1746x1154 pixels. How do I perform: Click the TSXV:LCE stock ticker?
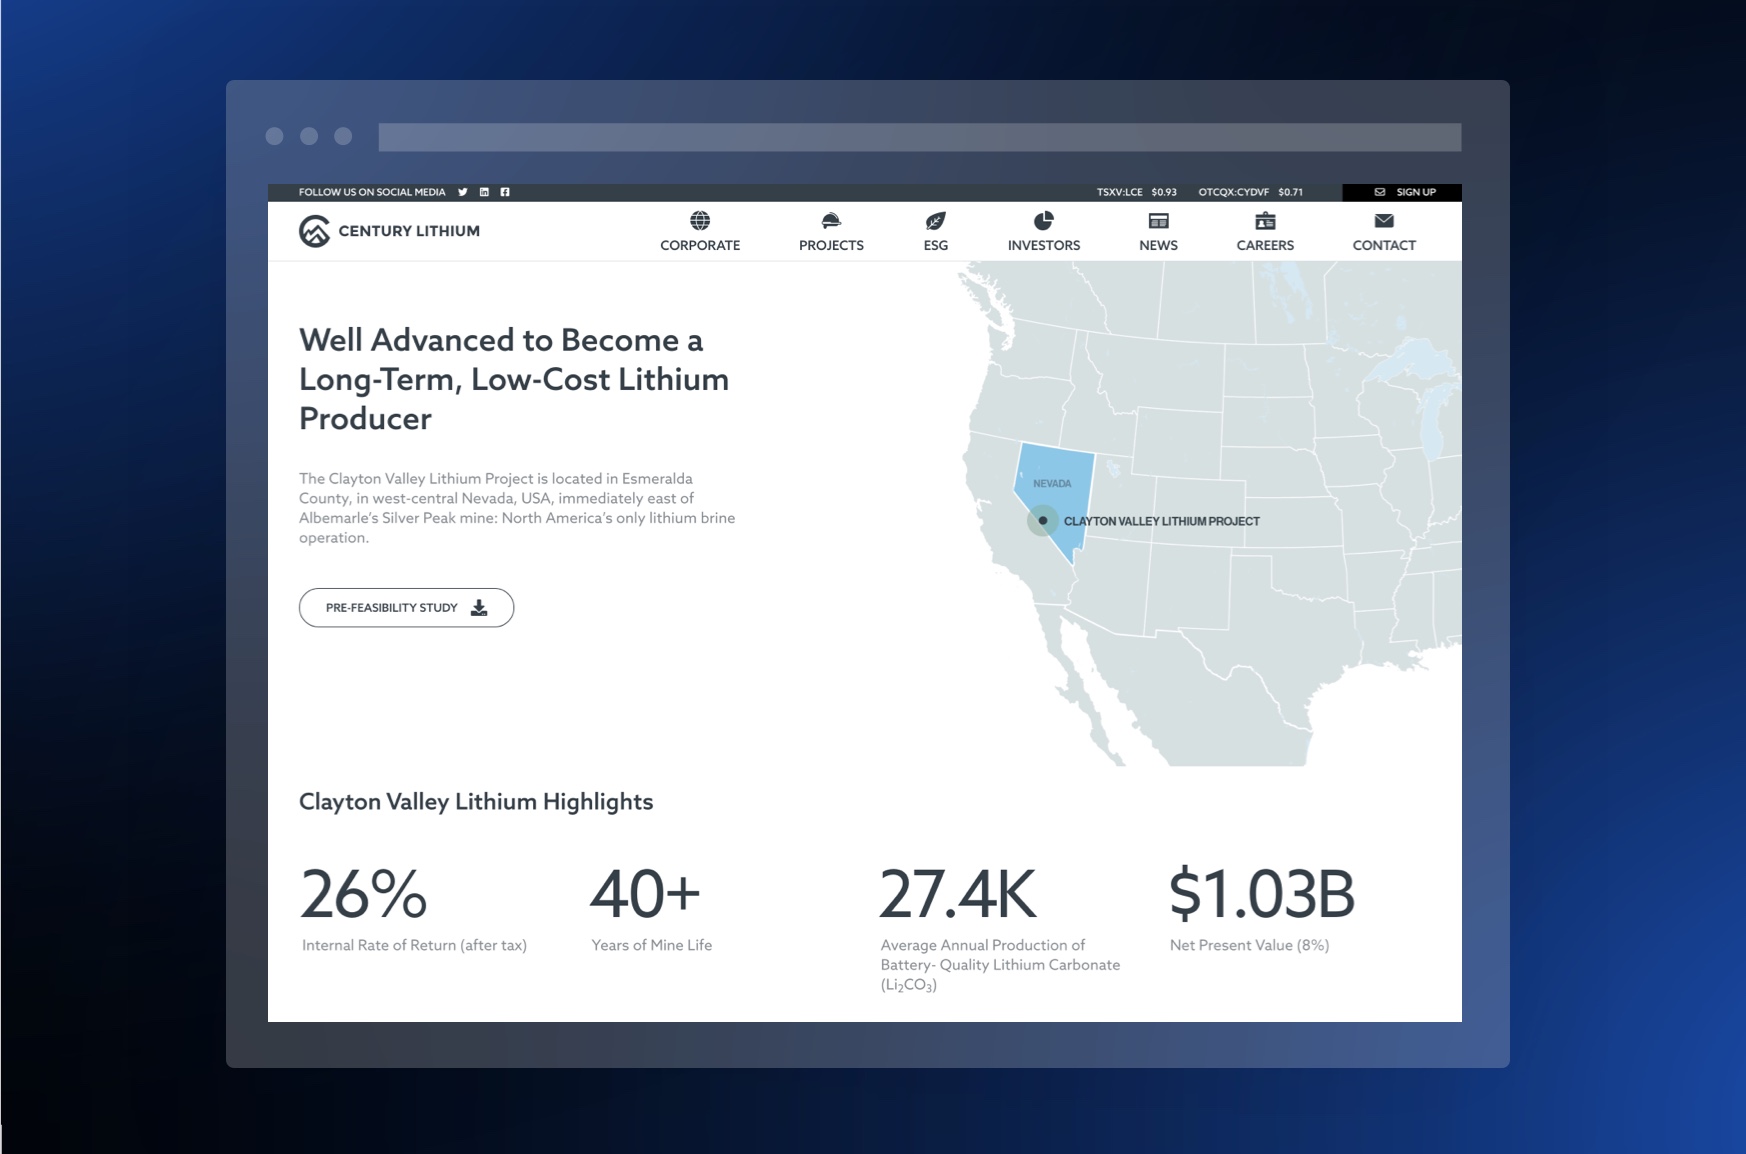(x=1119, y=192)
